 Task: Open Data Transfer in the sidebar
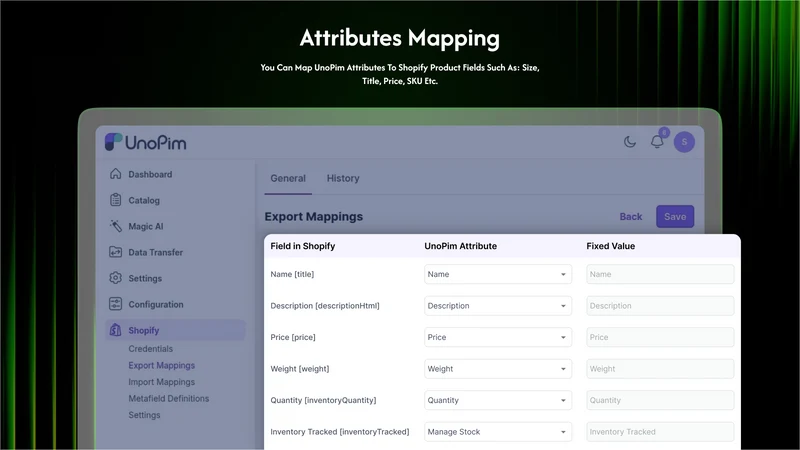tap(156, 253)
